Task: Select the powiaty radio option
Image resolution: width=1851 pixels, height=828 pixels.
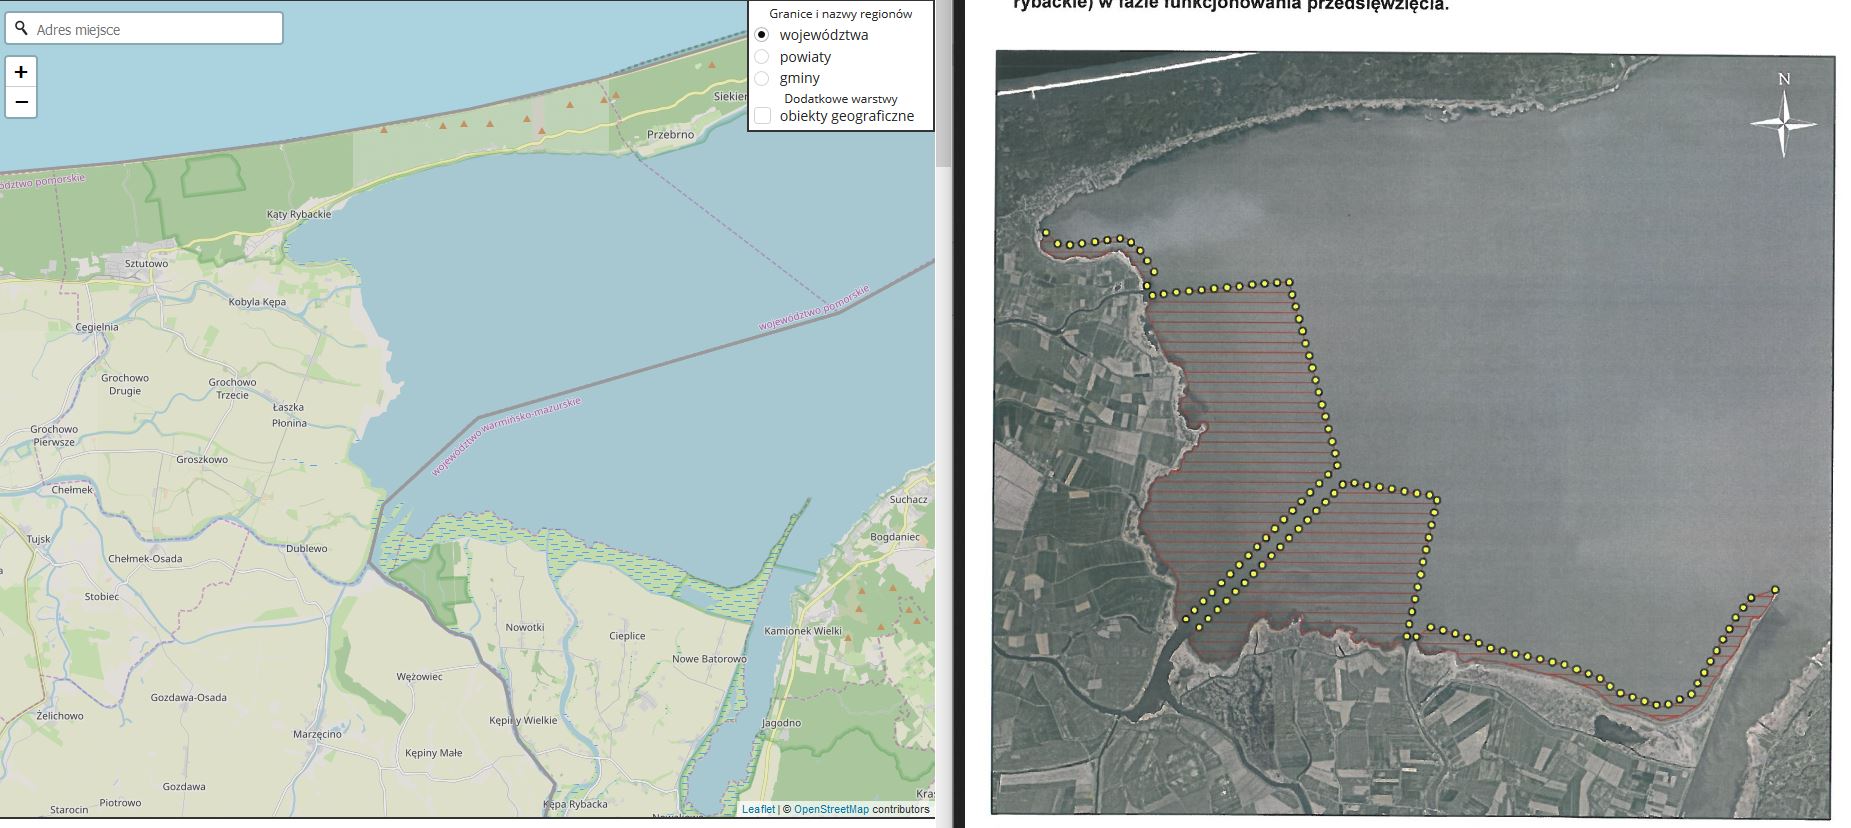Action: [x=762, y=57]
